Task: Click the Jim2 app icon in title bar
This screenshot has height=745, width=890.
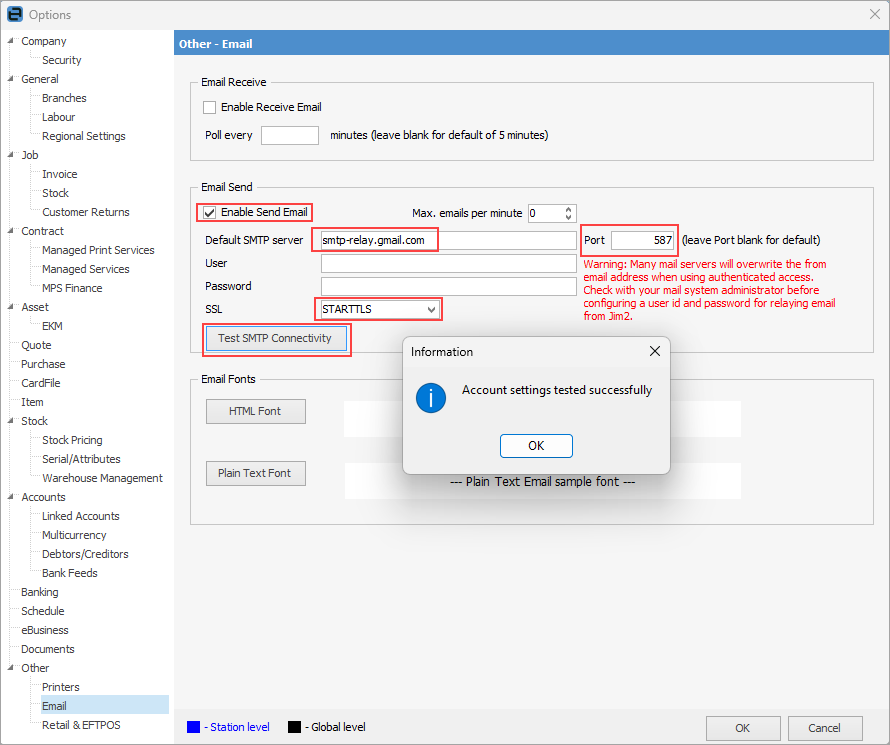Action: [15, 15]
